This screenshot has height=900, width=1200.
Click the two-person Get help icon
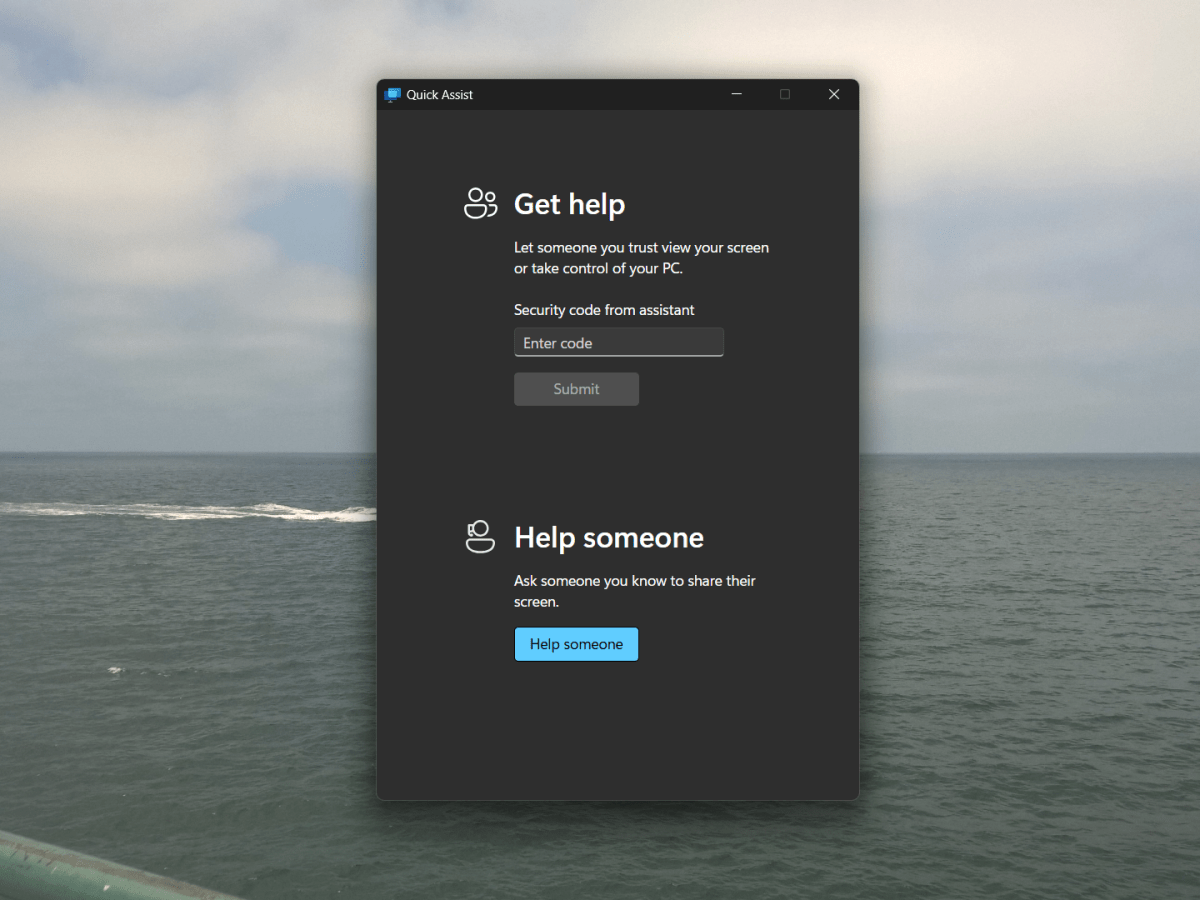point(480,202)
